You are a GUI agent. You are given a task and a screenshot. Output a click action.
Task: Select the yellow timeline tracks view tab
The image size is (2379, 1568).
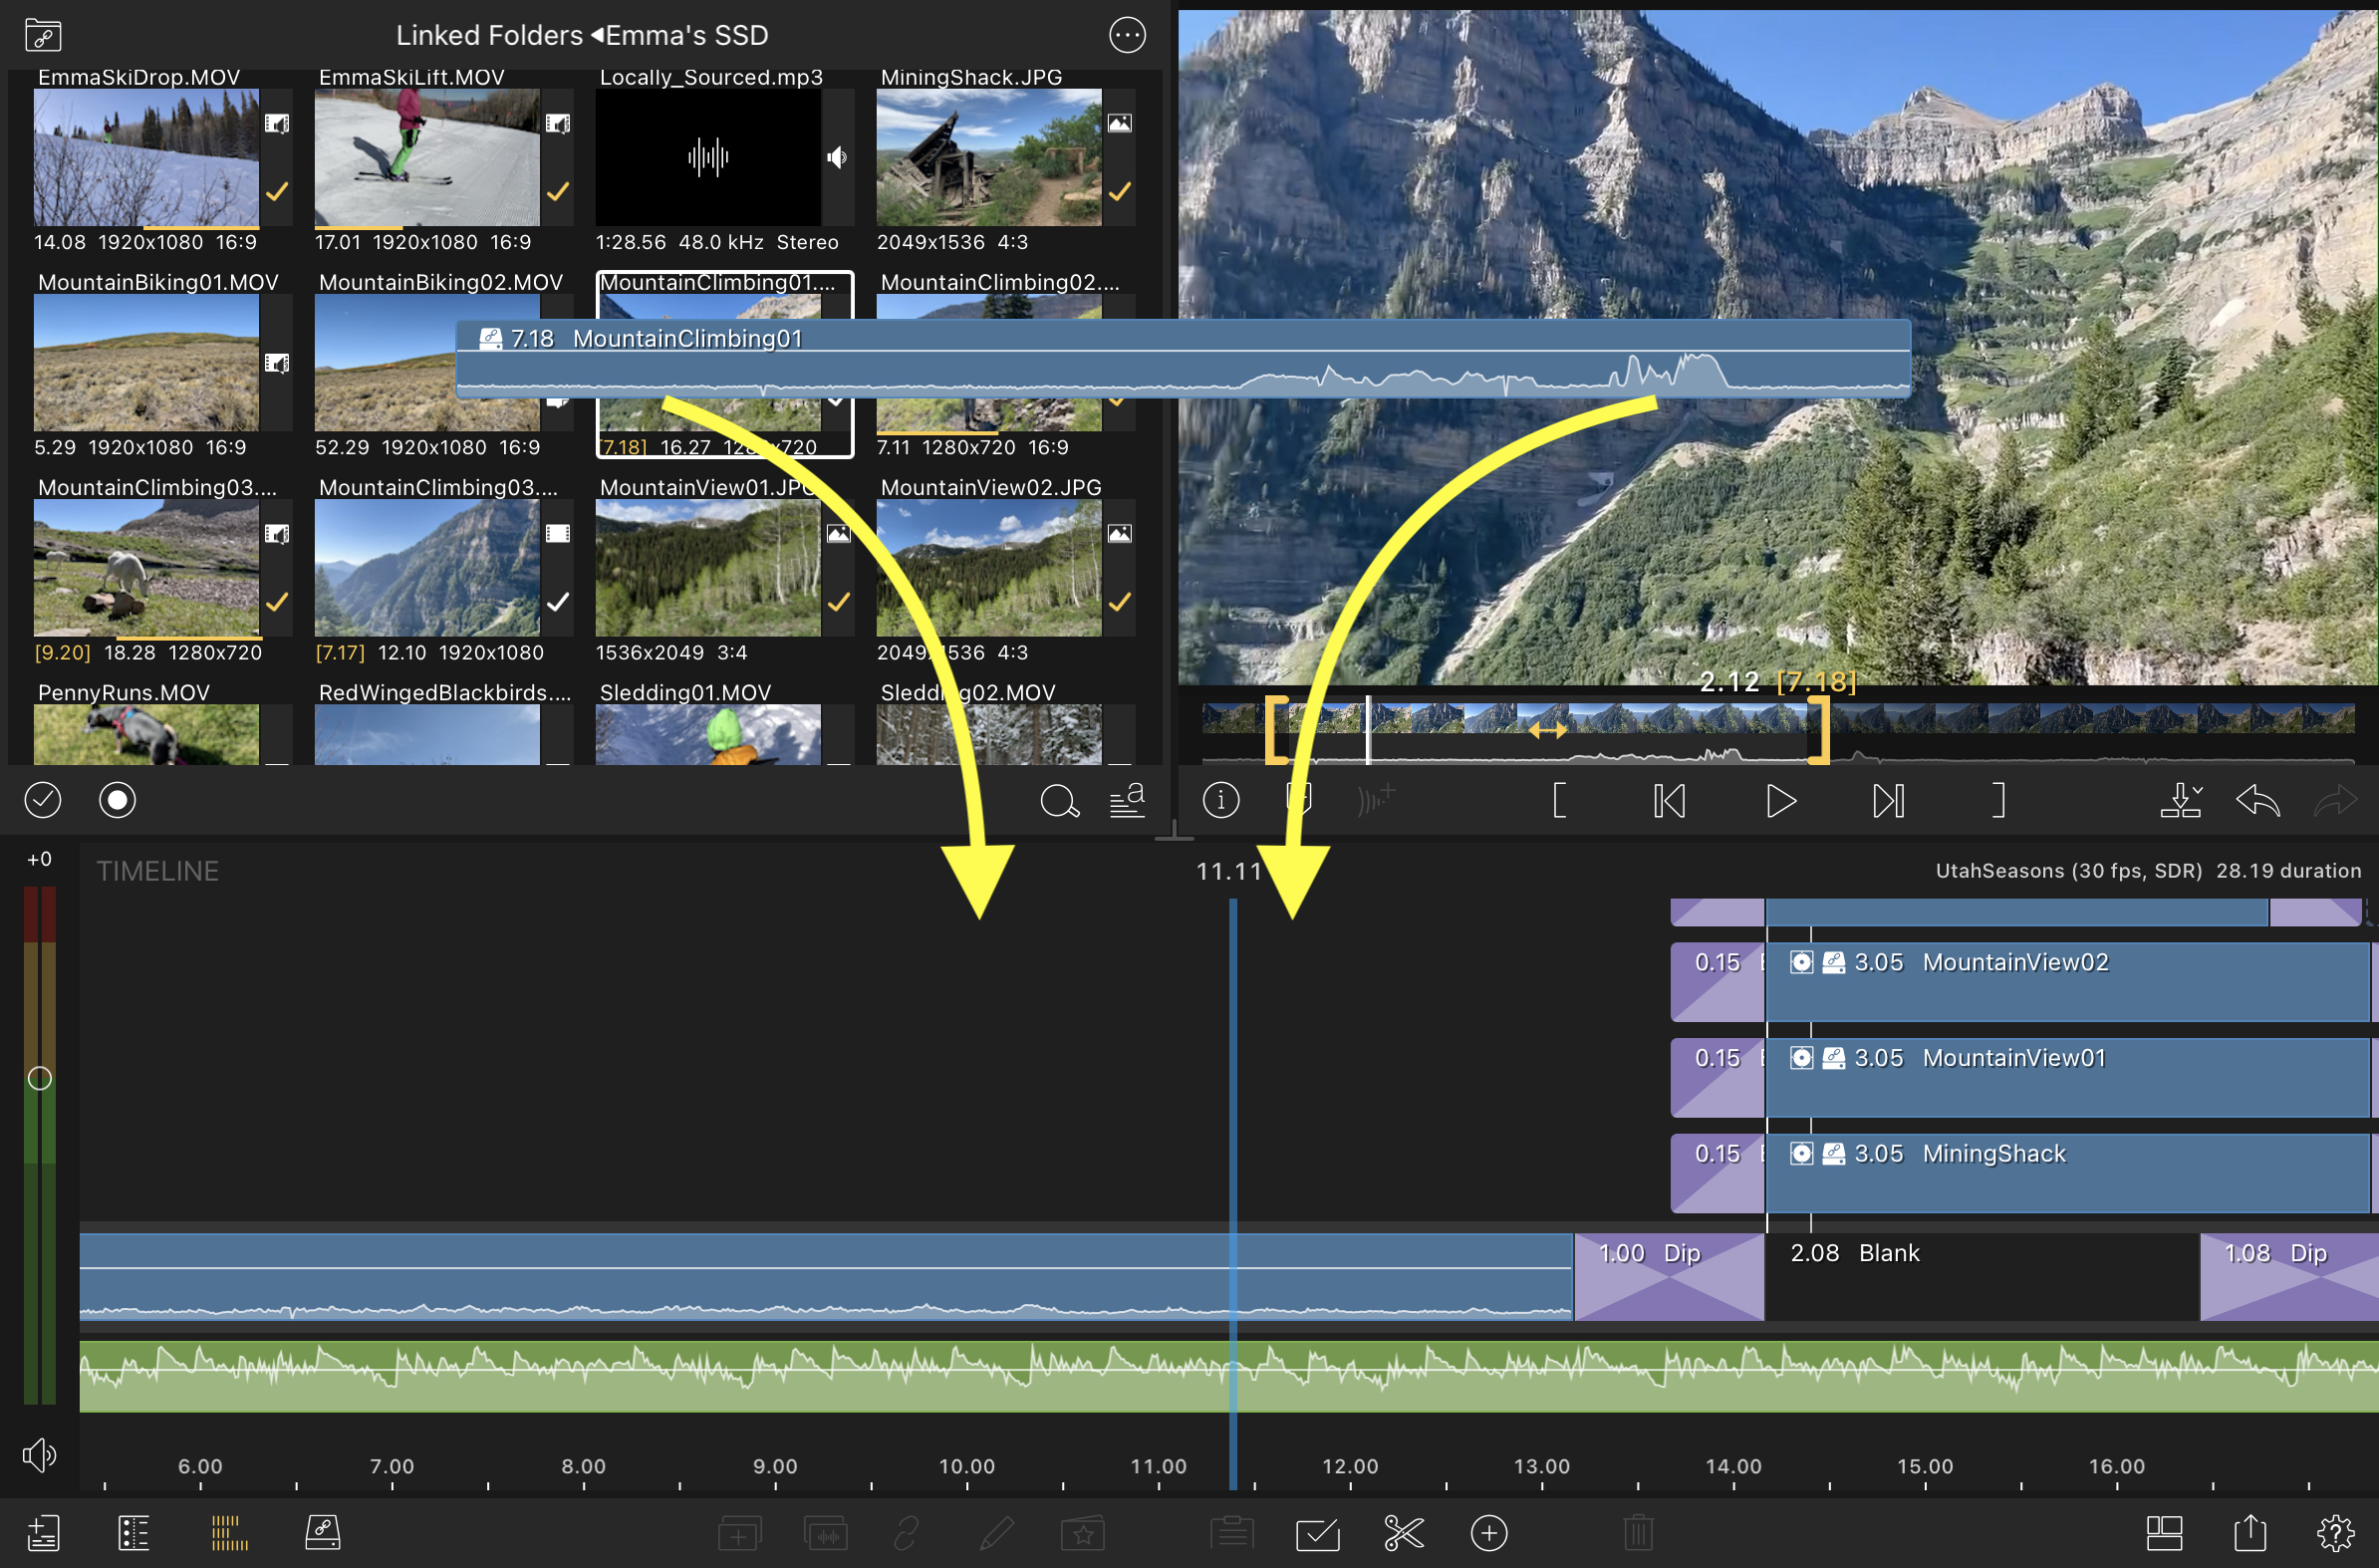[x=229, y=1533]
